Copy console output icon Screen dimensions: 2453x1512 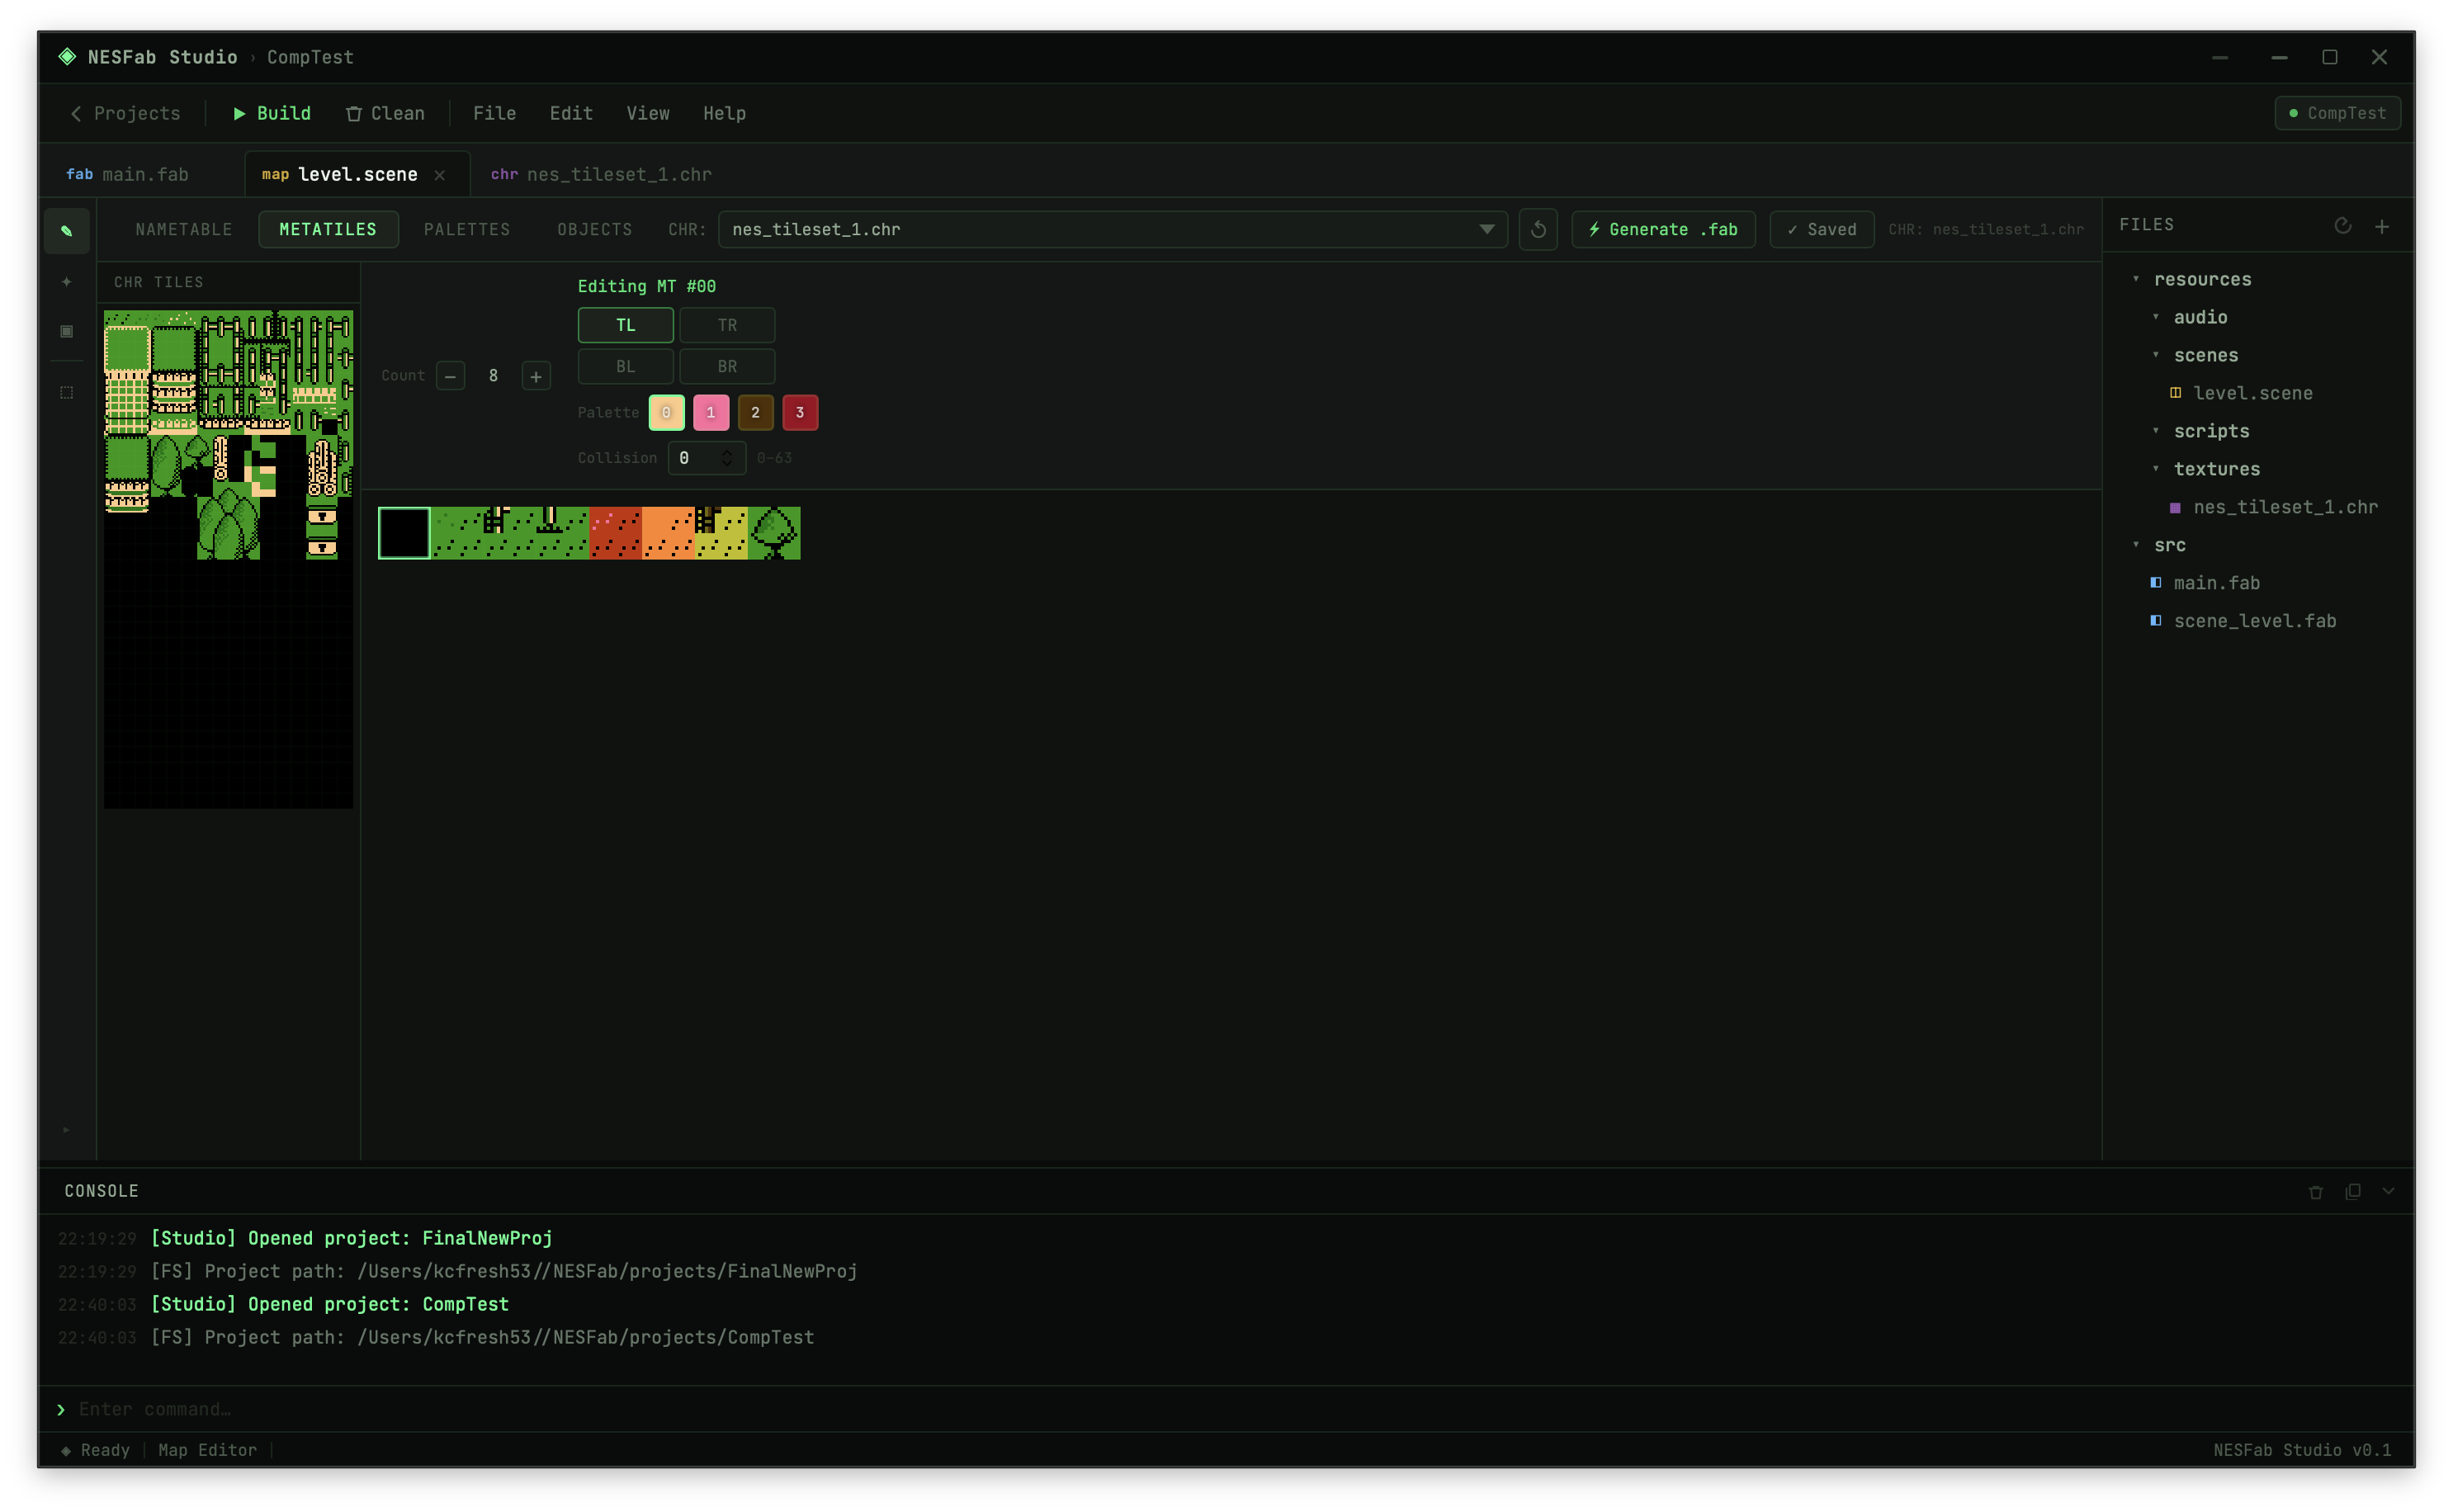2353,1191
